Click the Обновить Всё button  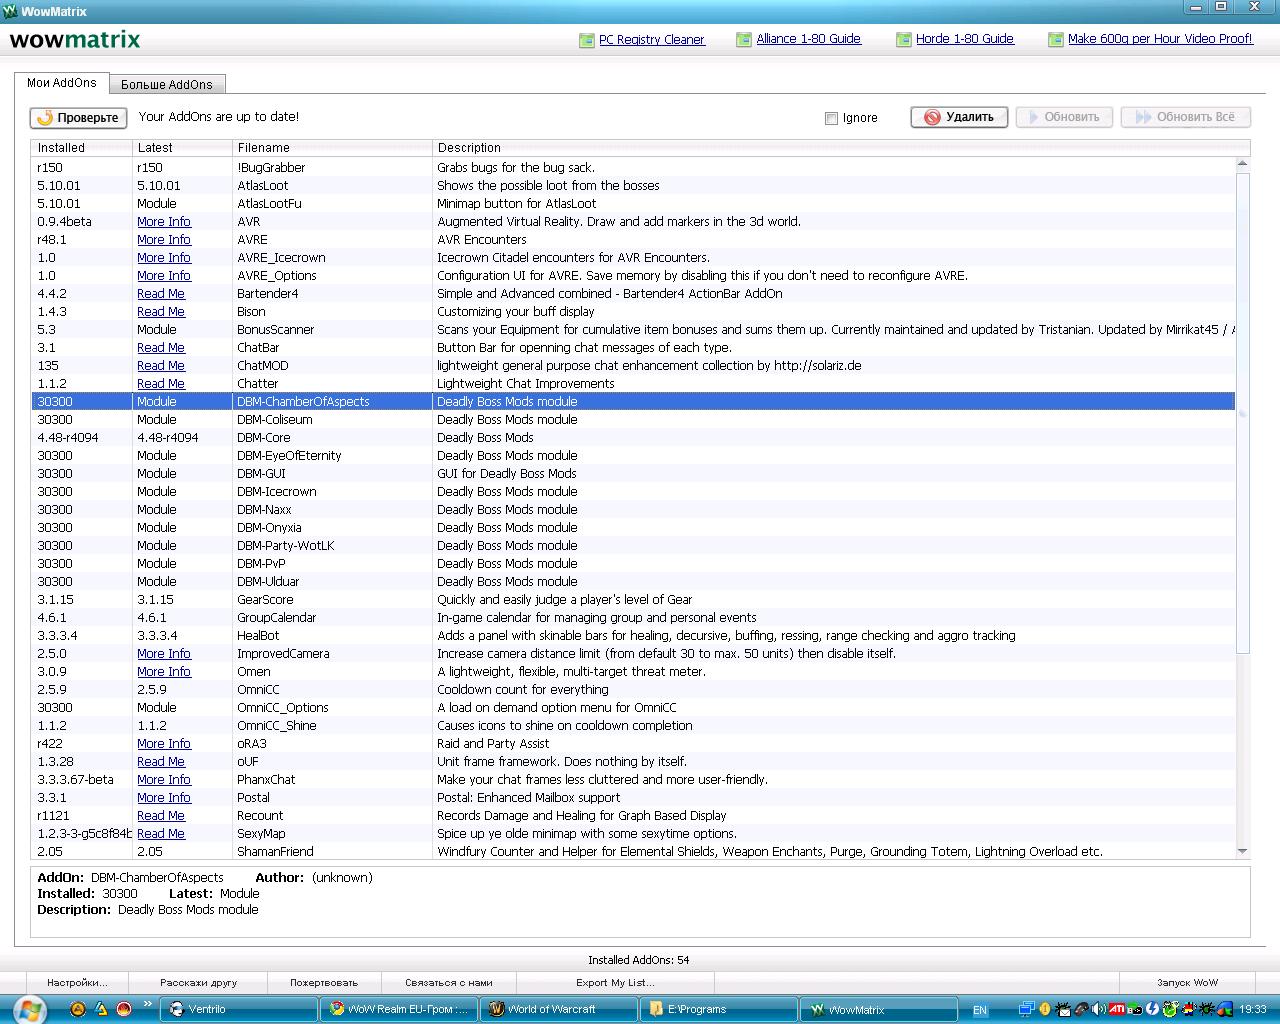pyautogui.click(x=1186, y=117)
